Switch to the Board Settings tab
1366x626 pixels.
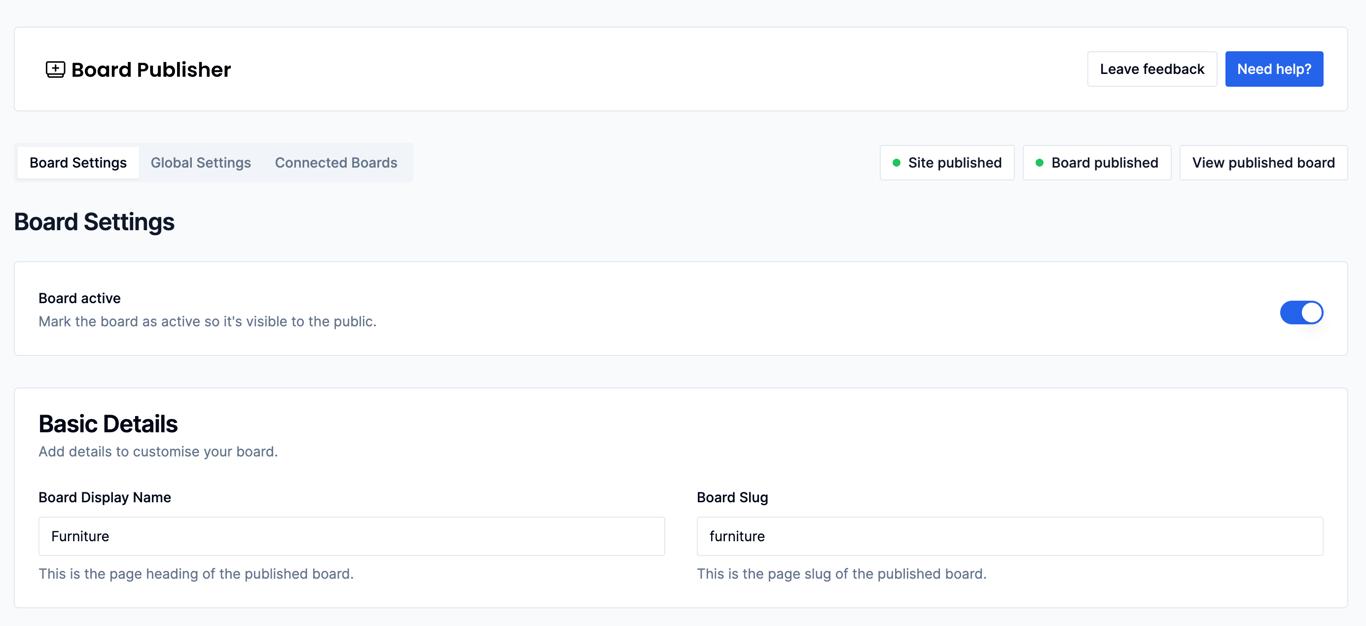pos(78,163)
